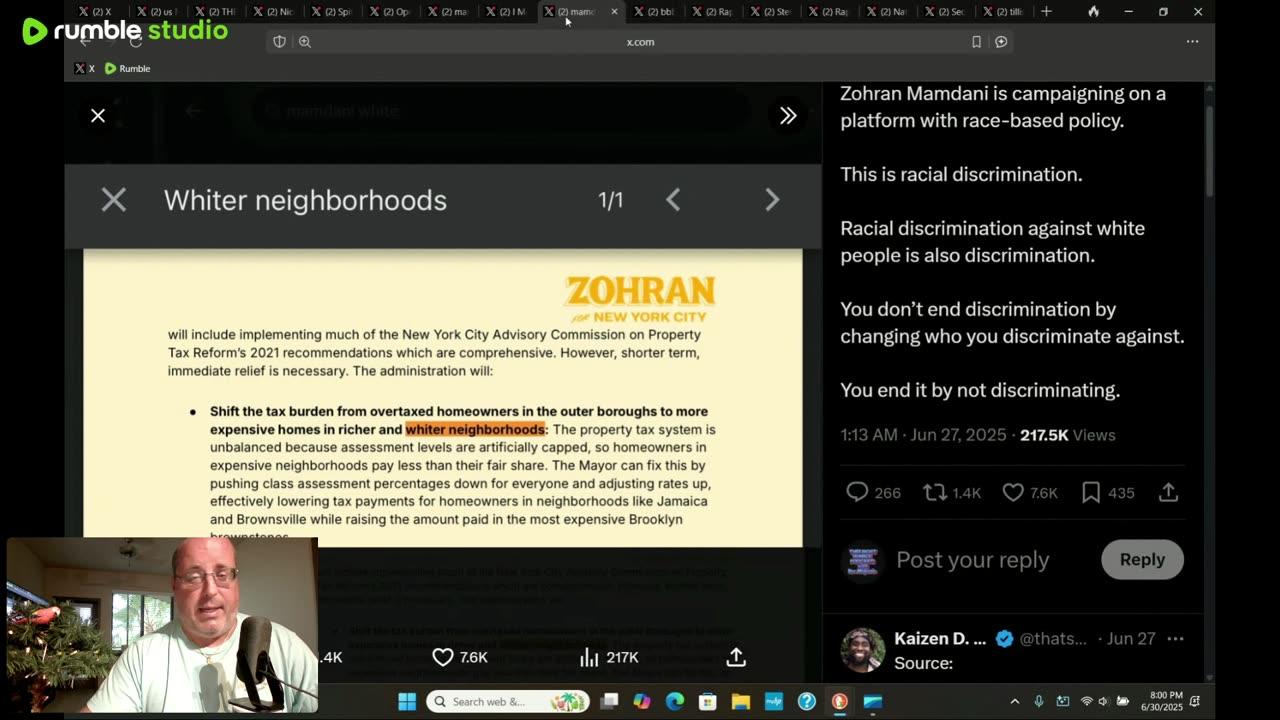Image resolution: width=1280 pixels, height=720 pixels.
Task: Expand the system tray hidden icons chevron
Action: coord(1015,701)
